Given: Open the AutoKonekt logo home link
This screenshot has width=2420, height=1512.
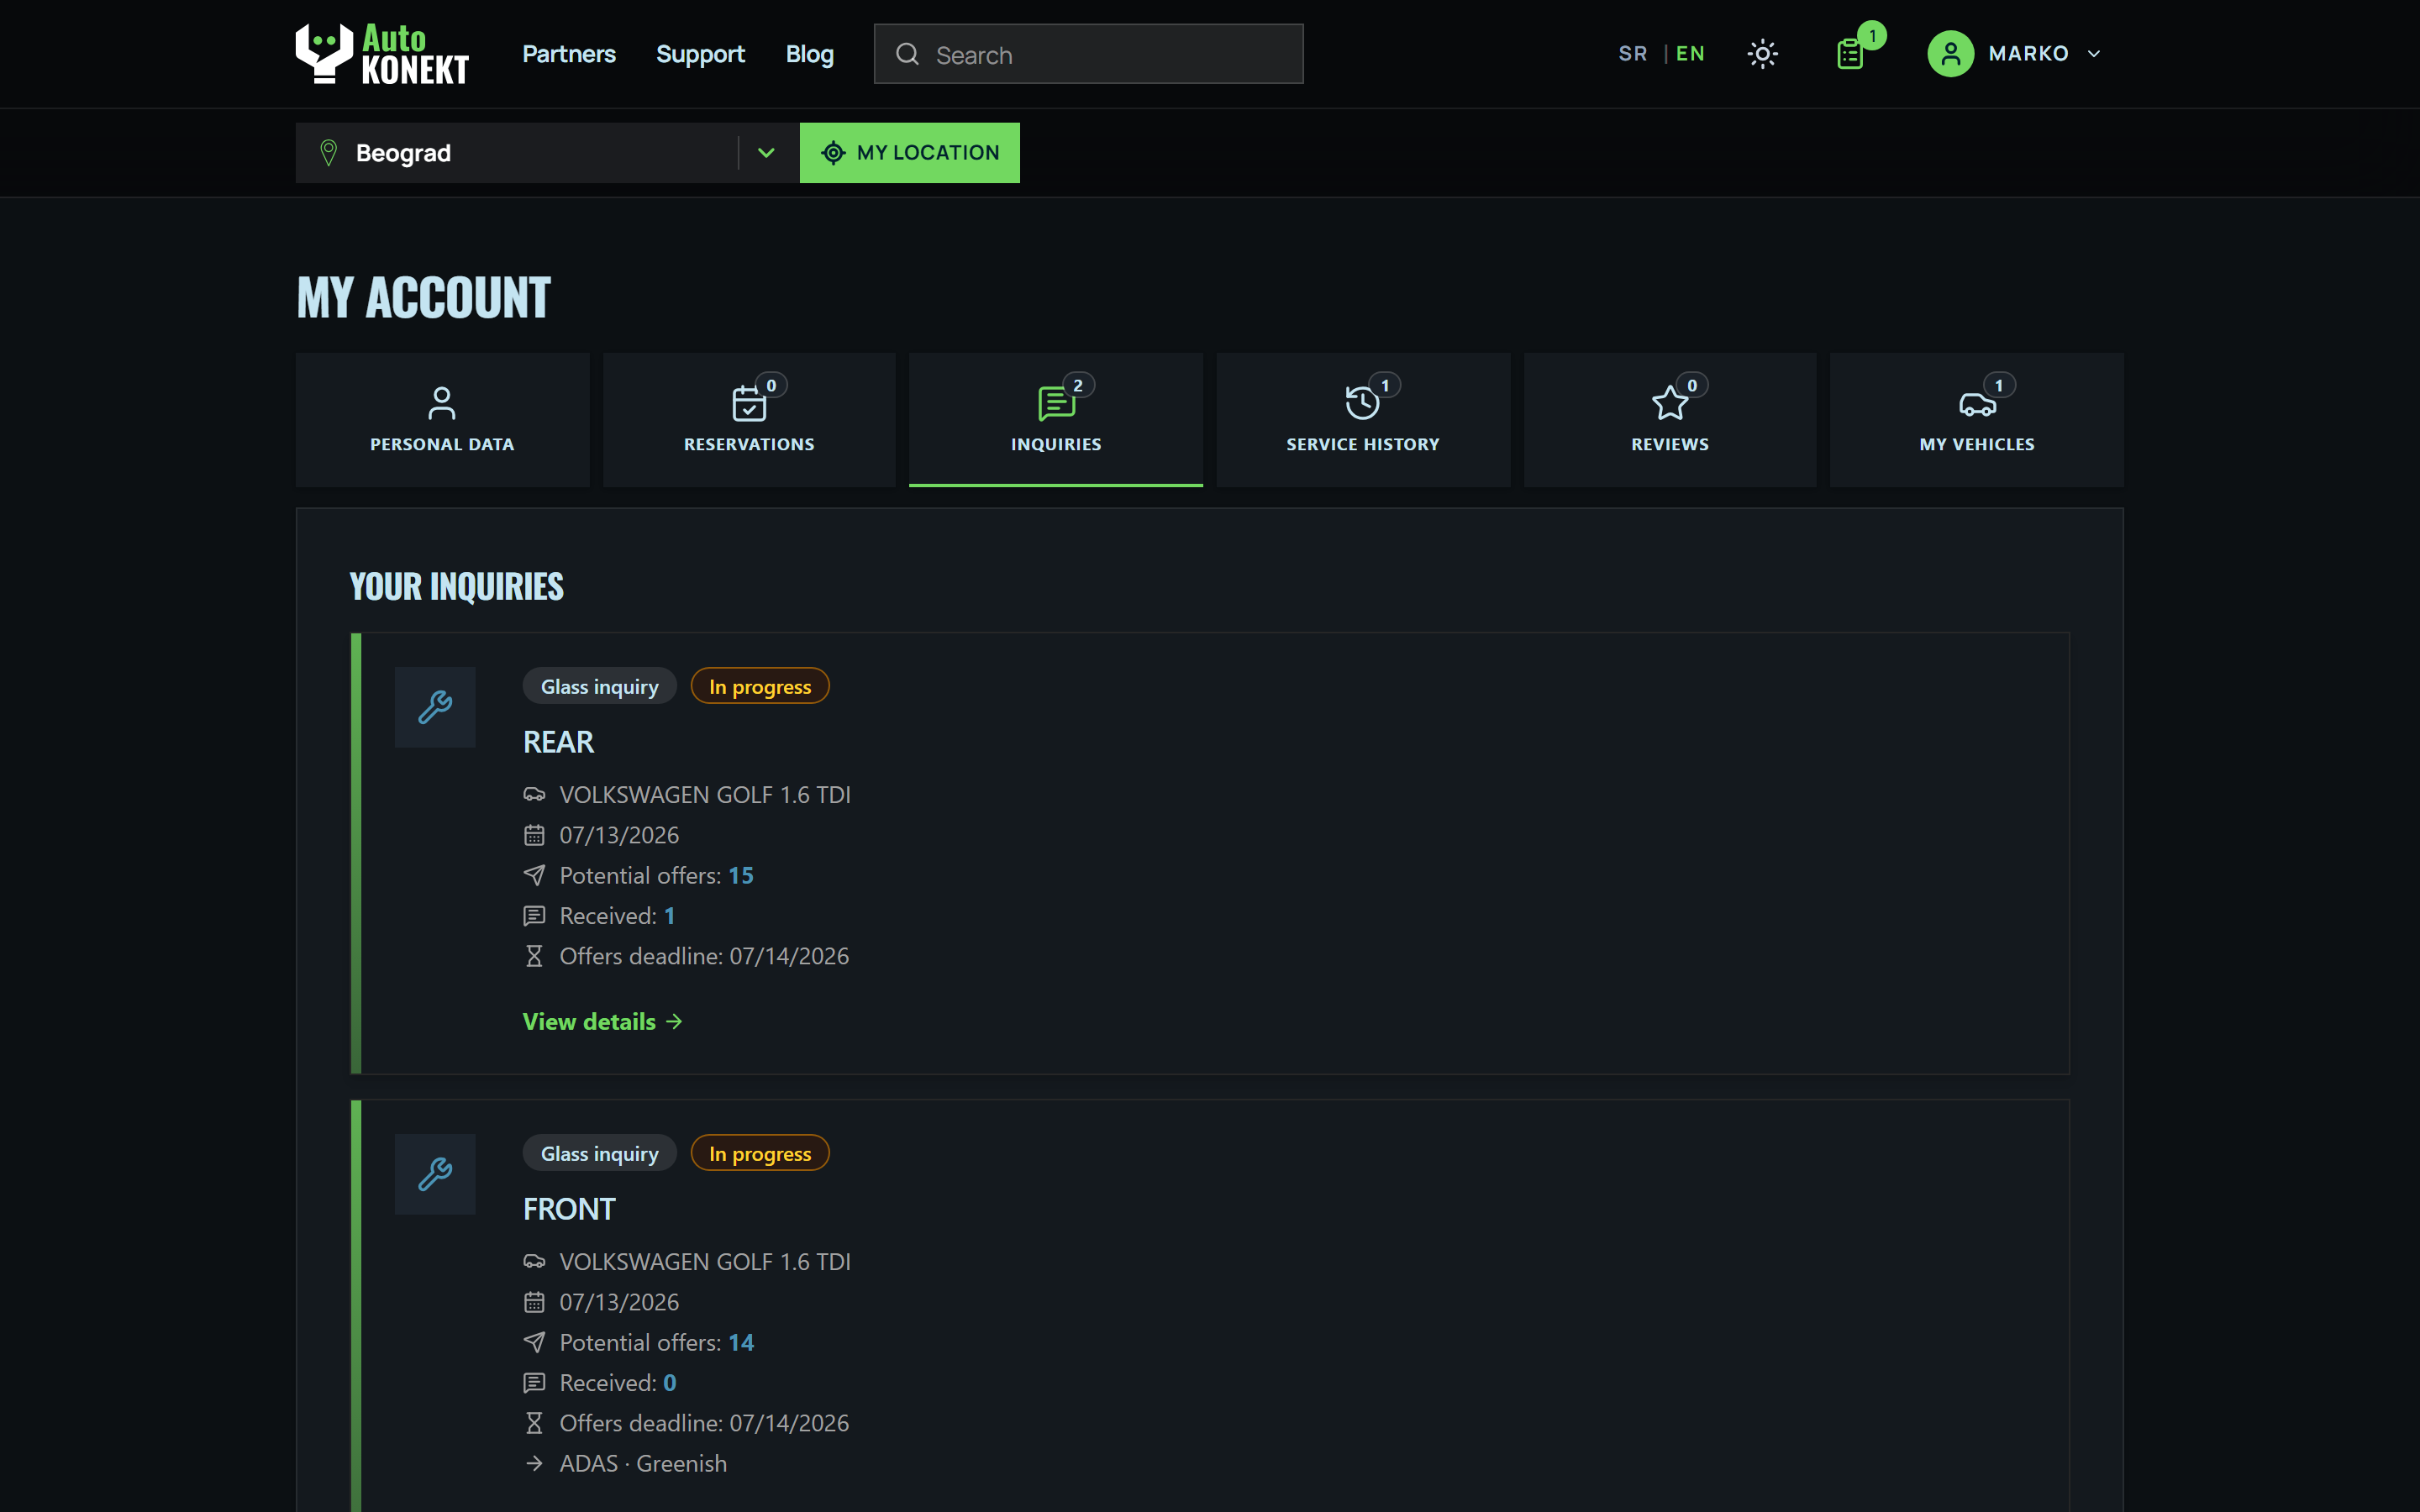Looking at the screenshot, I should click(x=382, y=53).
